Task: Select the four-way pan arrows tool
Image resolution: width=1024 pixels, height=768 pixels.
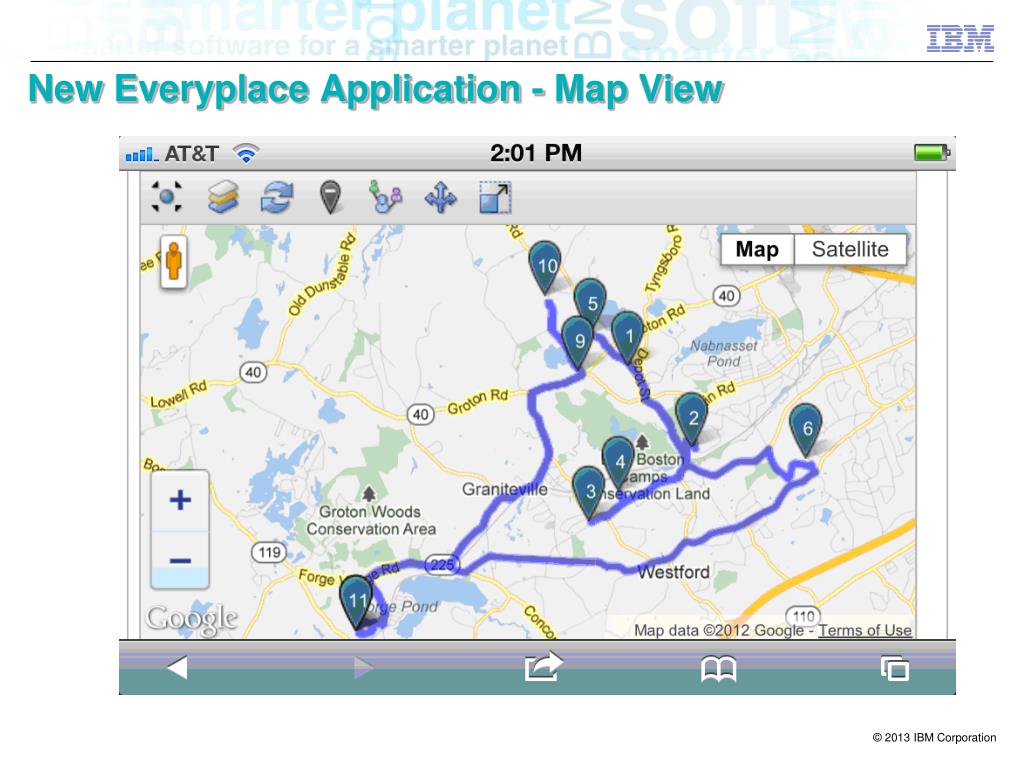Action: [x=441, y=197]
